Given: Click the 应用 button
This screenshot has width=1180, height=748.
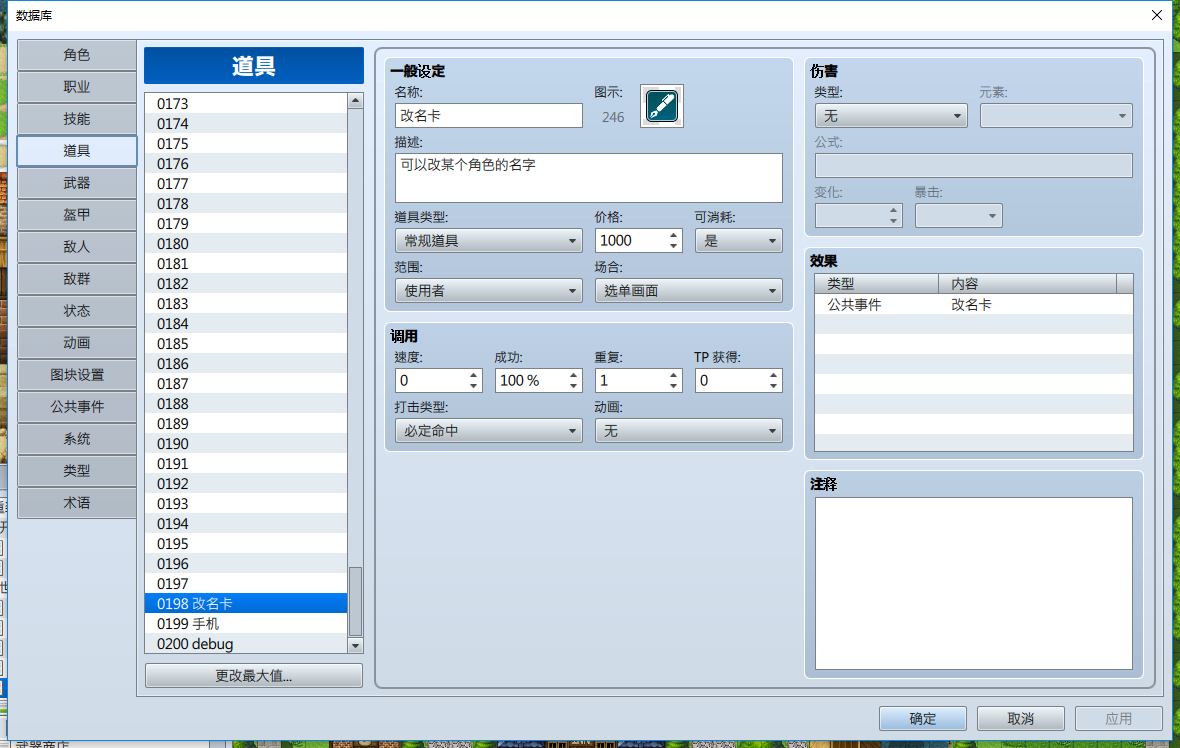Looking at the screenshot, I should point(1118,719).
